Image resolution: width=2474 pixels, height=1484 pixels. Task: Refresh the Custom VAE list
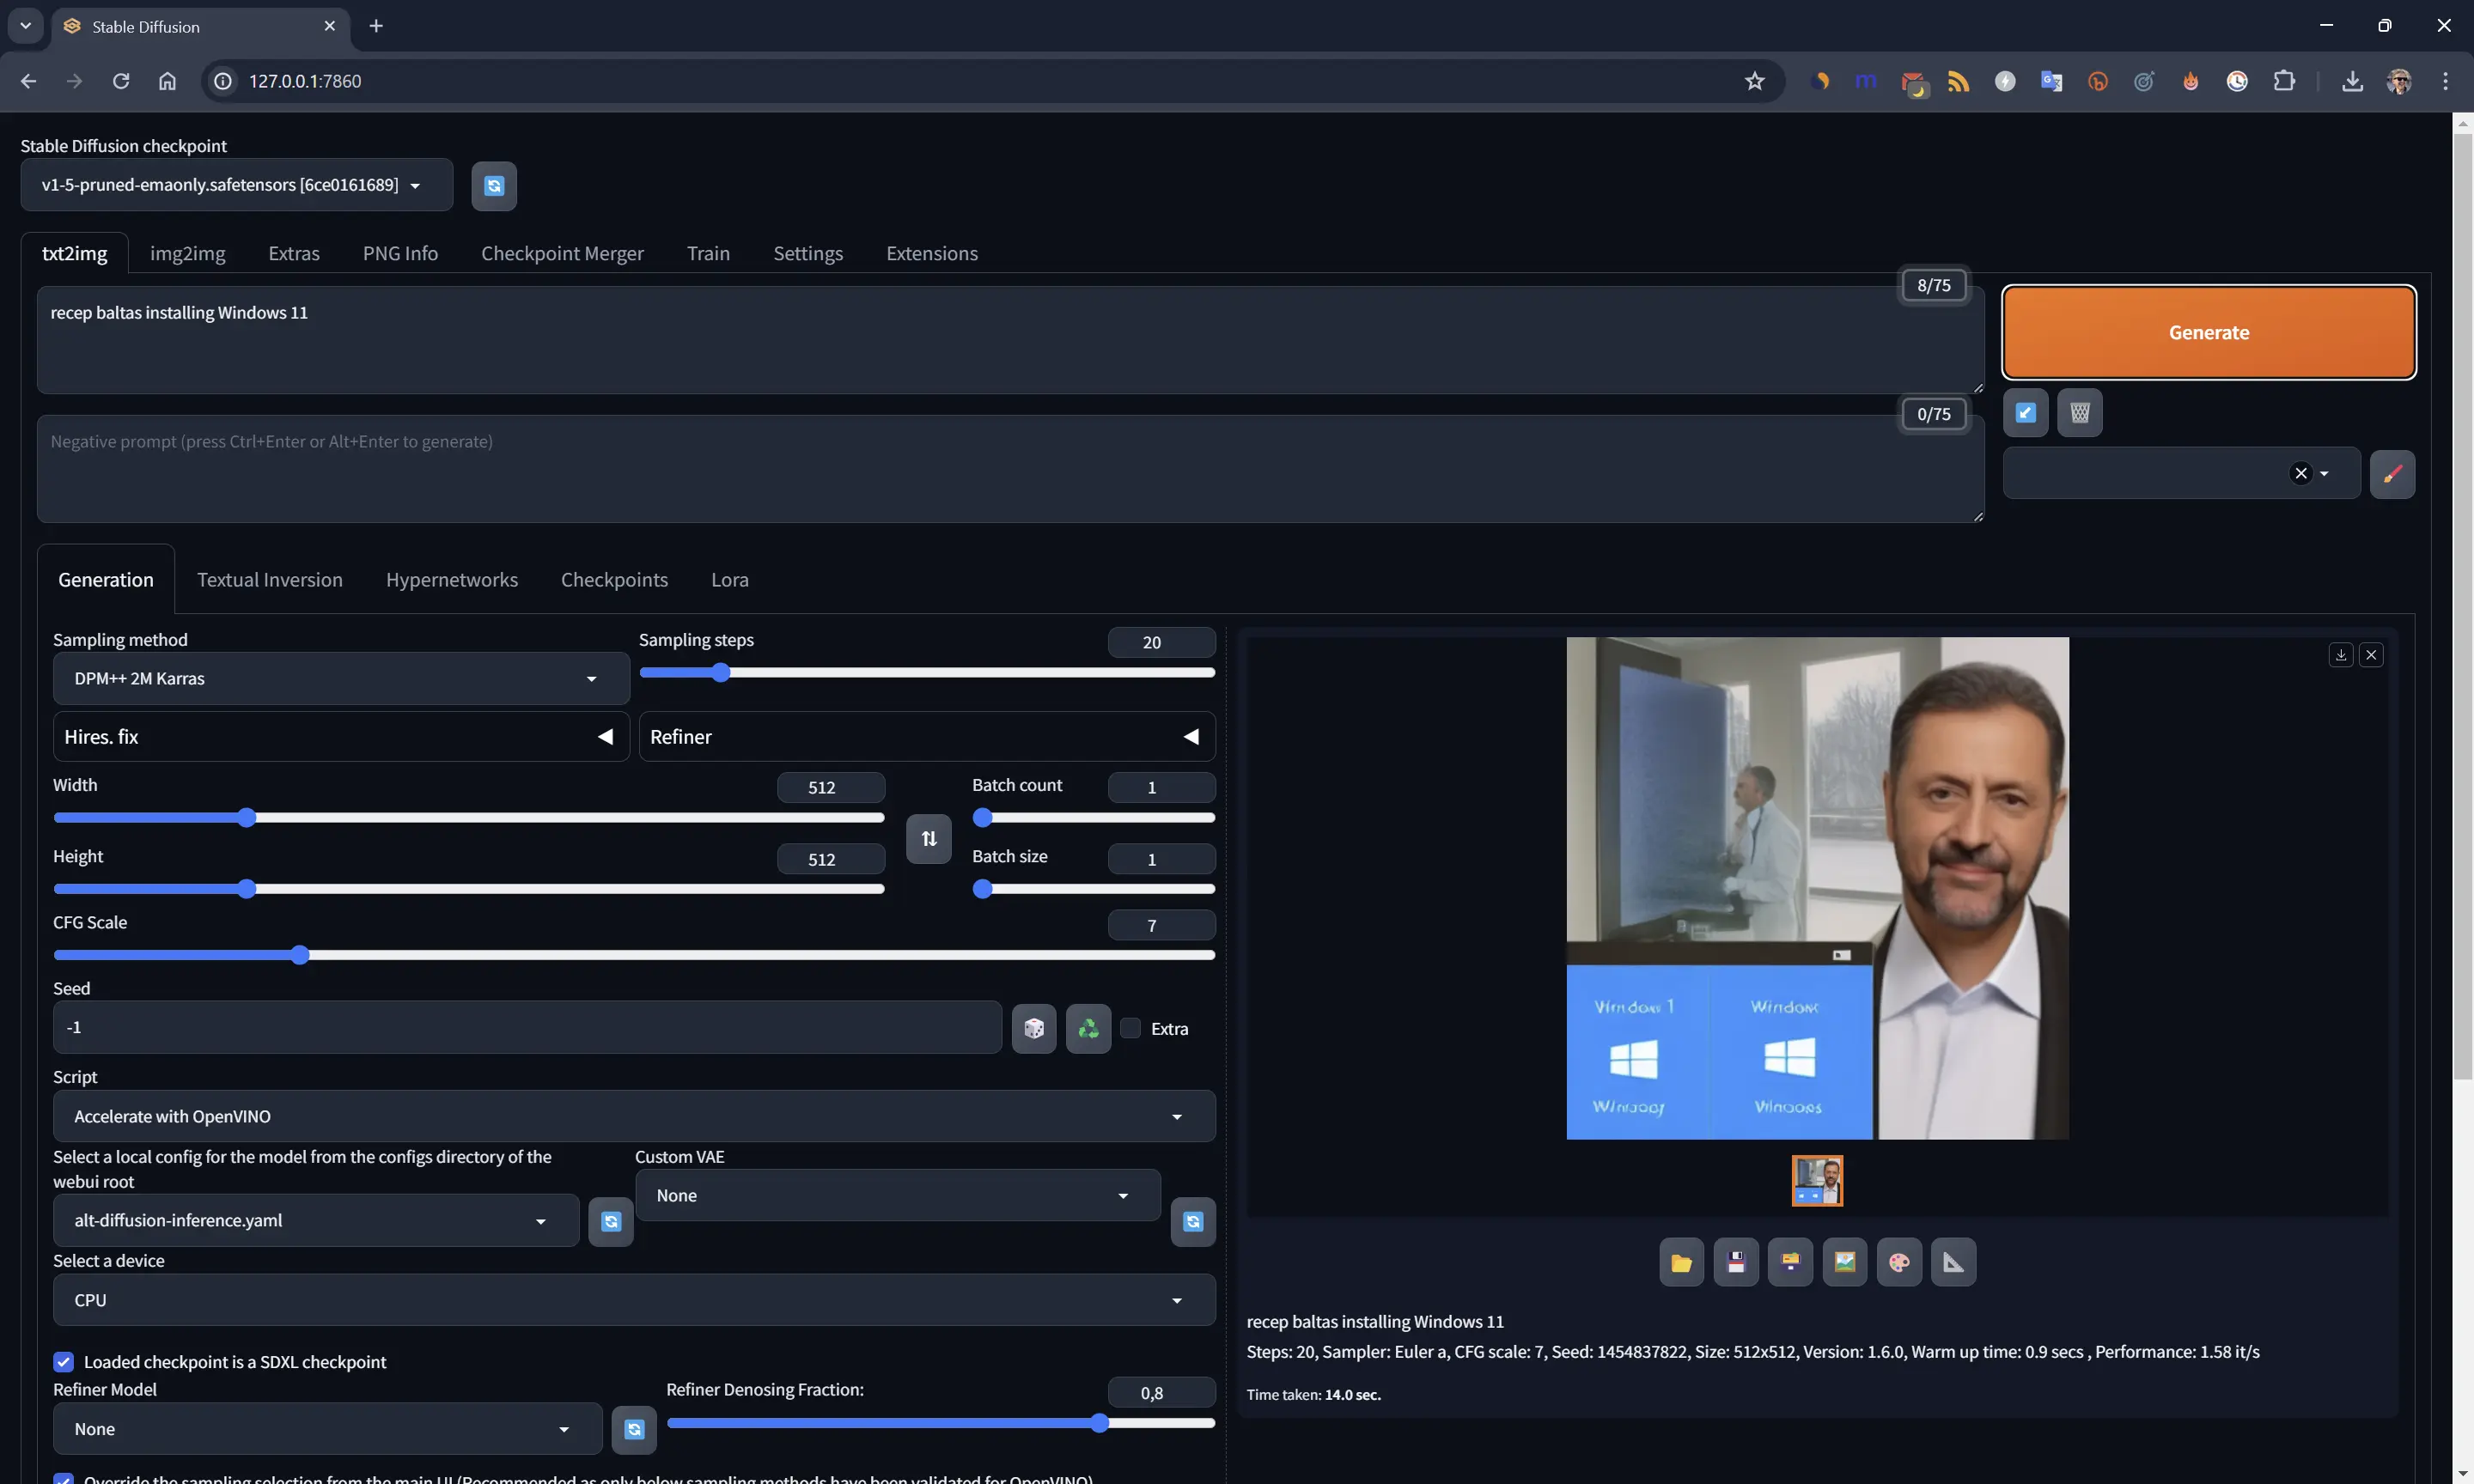[x=1193, y=1222]
